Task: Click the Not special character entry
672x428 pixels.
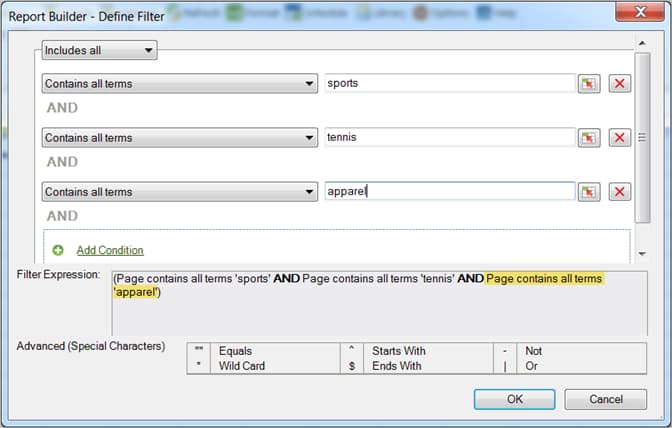Action: [x=534, y=351]
